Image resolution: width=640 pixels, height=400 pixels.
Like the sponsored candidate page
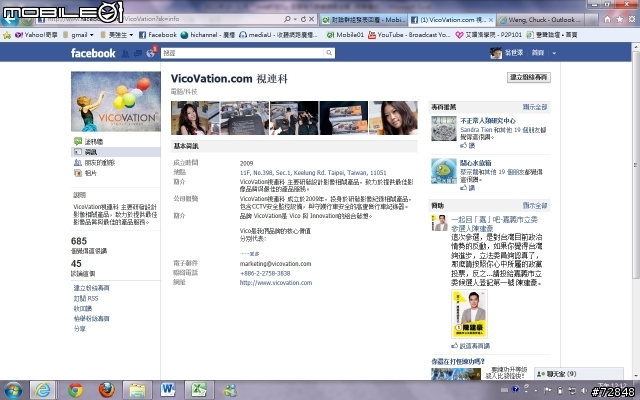coord(471,346)
